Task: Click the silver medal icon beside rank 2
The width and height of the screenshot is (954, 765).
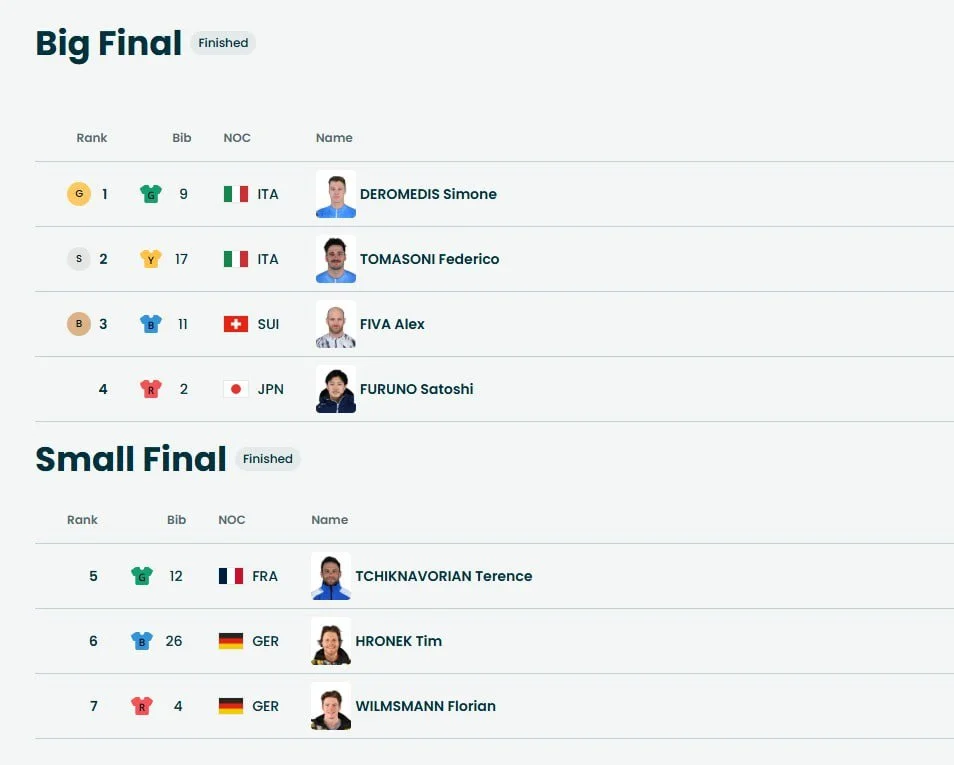Action: pyautogui.click(x=78, y=259)
